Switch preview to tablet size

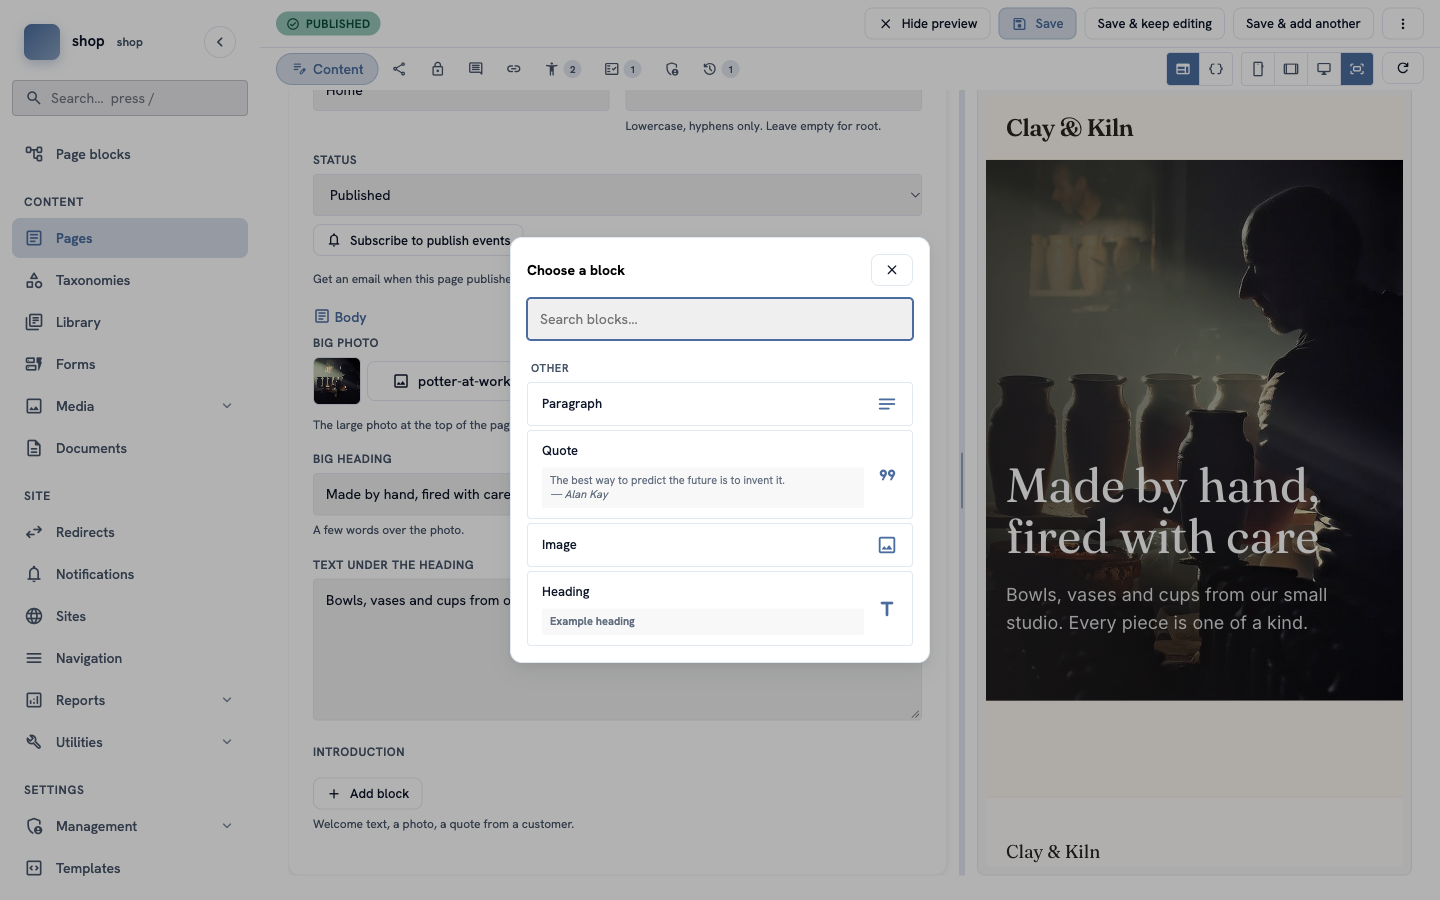click(1291, 69)
